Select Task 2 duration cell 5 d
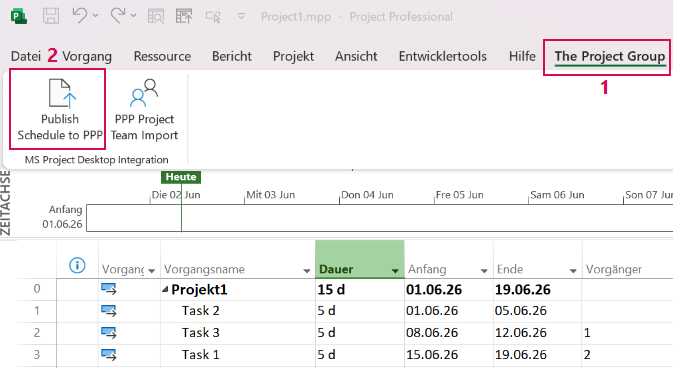Screen dimensions: 673x368 pyautogui.click(x=360, y=311)
